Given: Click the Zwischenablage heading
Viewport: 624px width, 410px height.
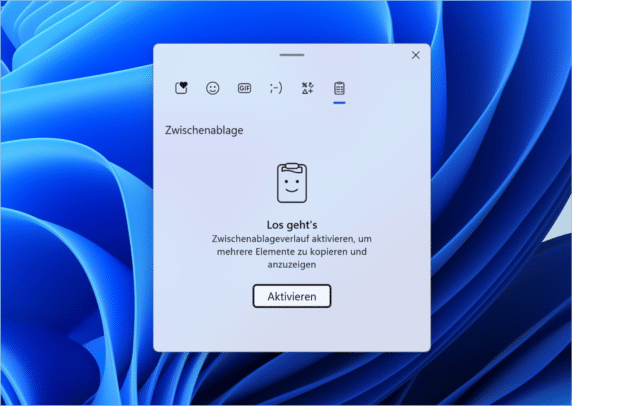Looking at the screenshot, I should (204, 130).
